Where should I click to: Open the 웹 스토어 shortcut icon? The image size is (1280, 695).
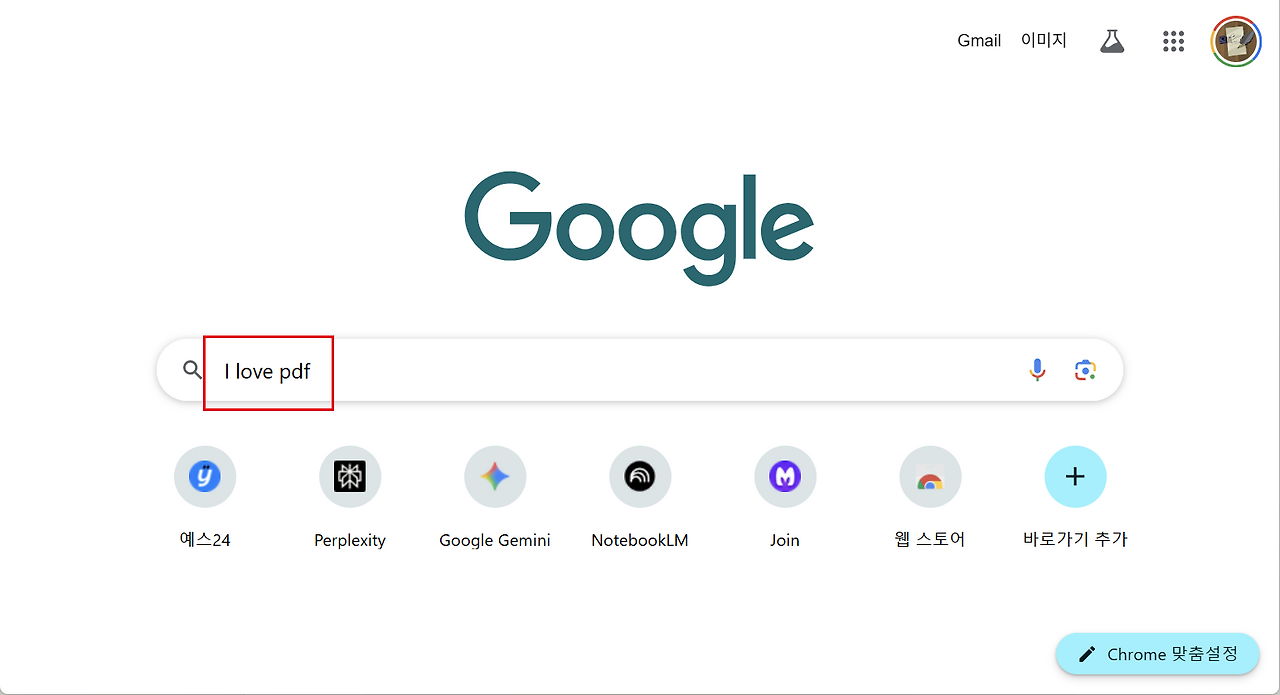click(x=930, y=477)
